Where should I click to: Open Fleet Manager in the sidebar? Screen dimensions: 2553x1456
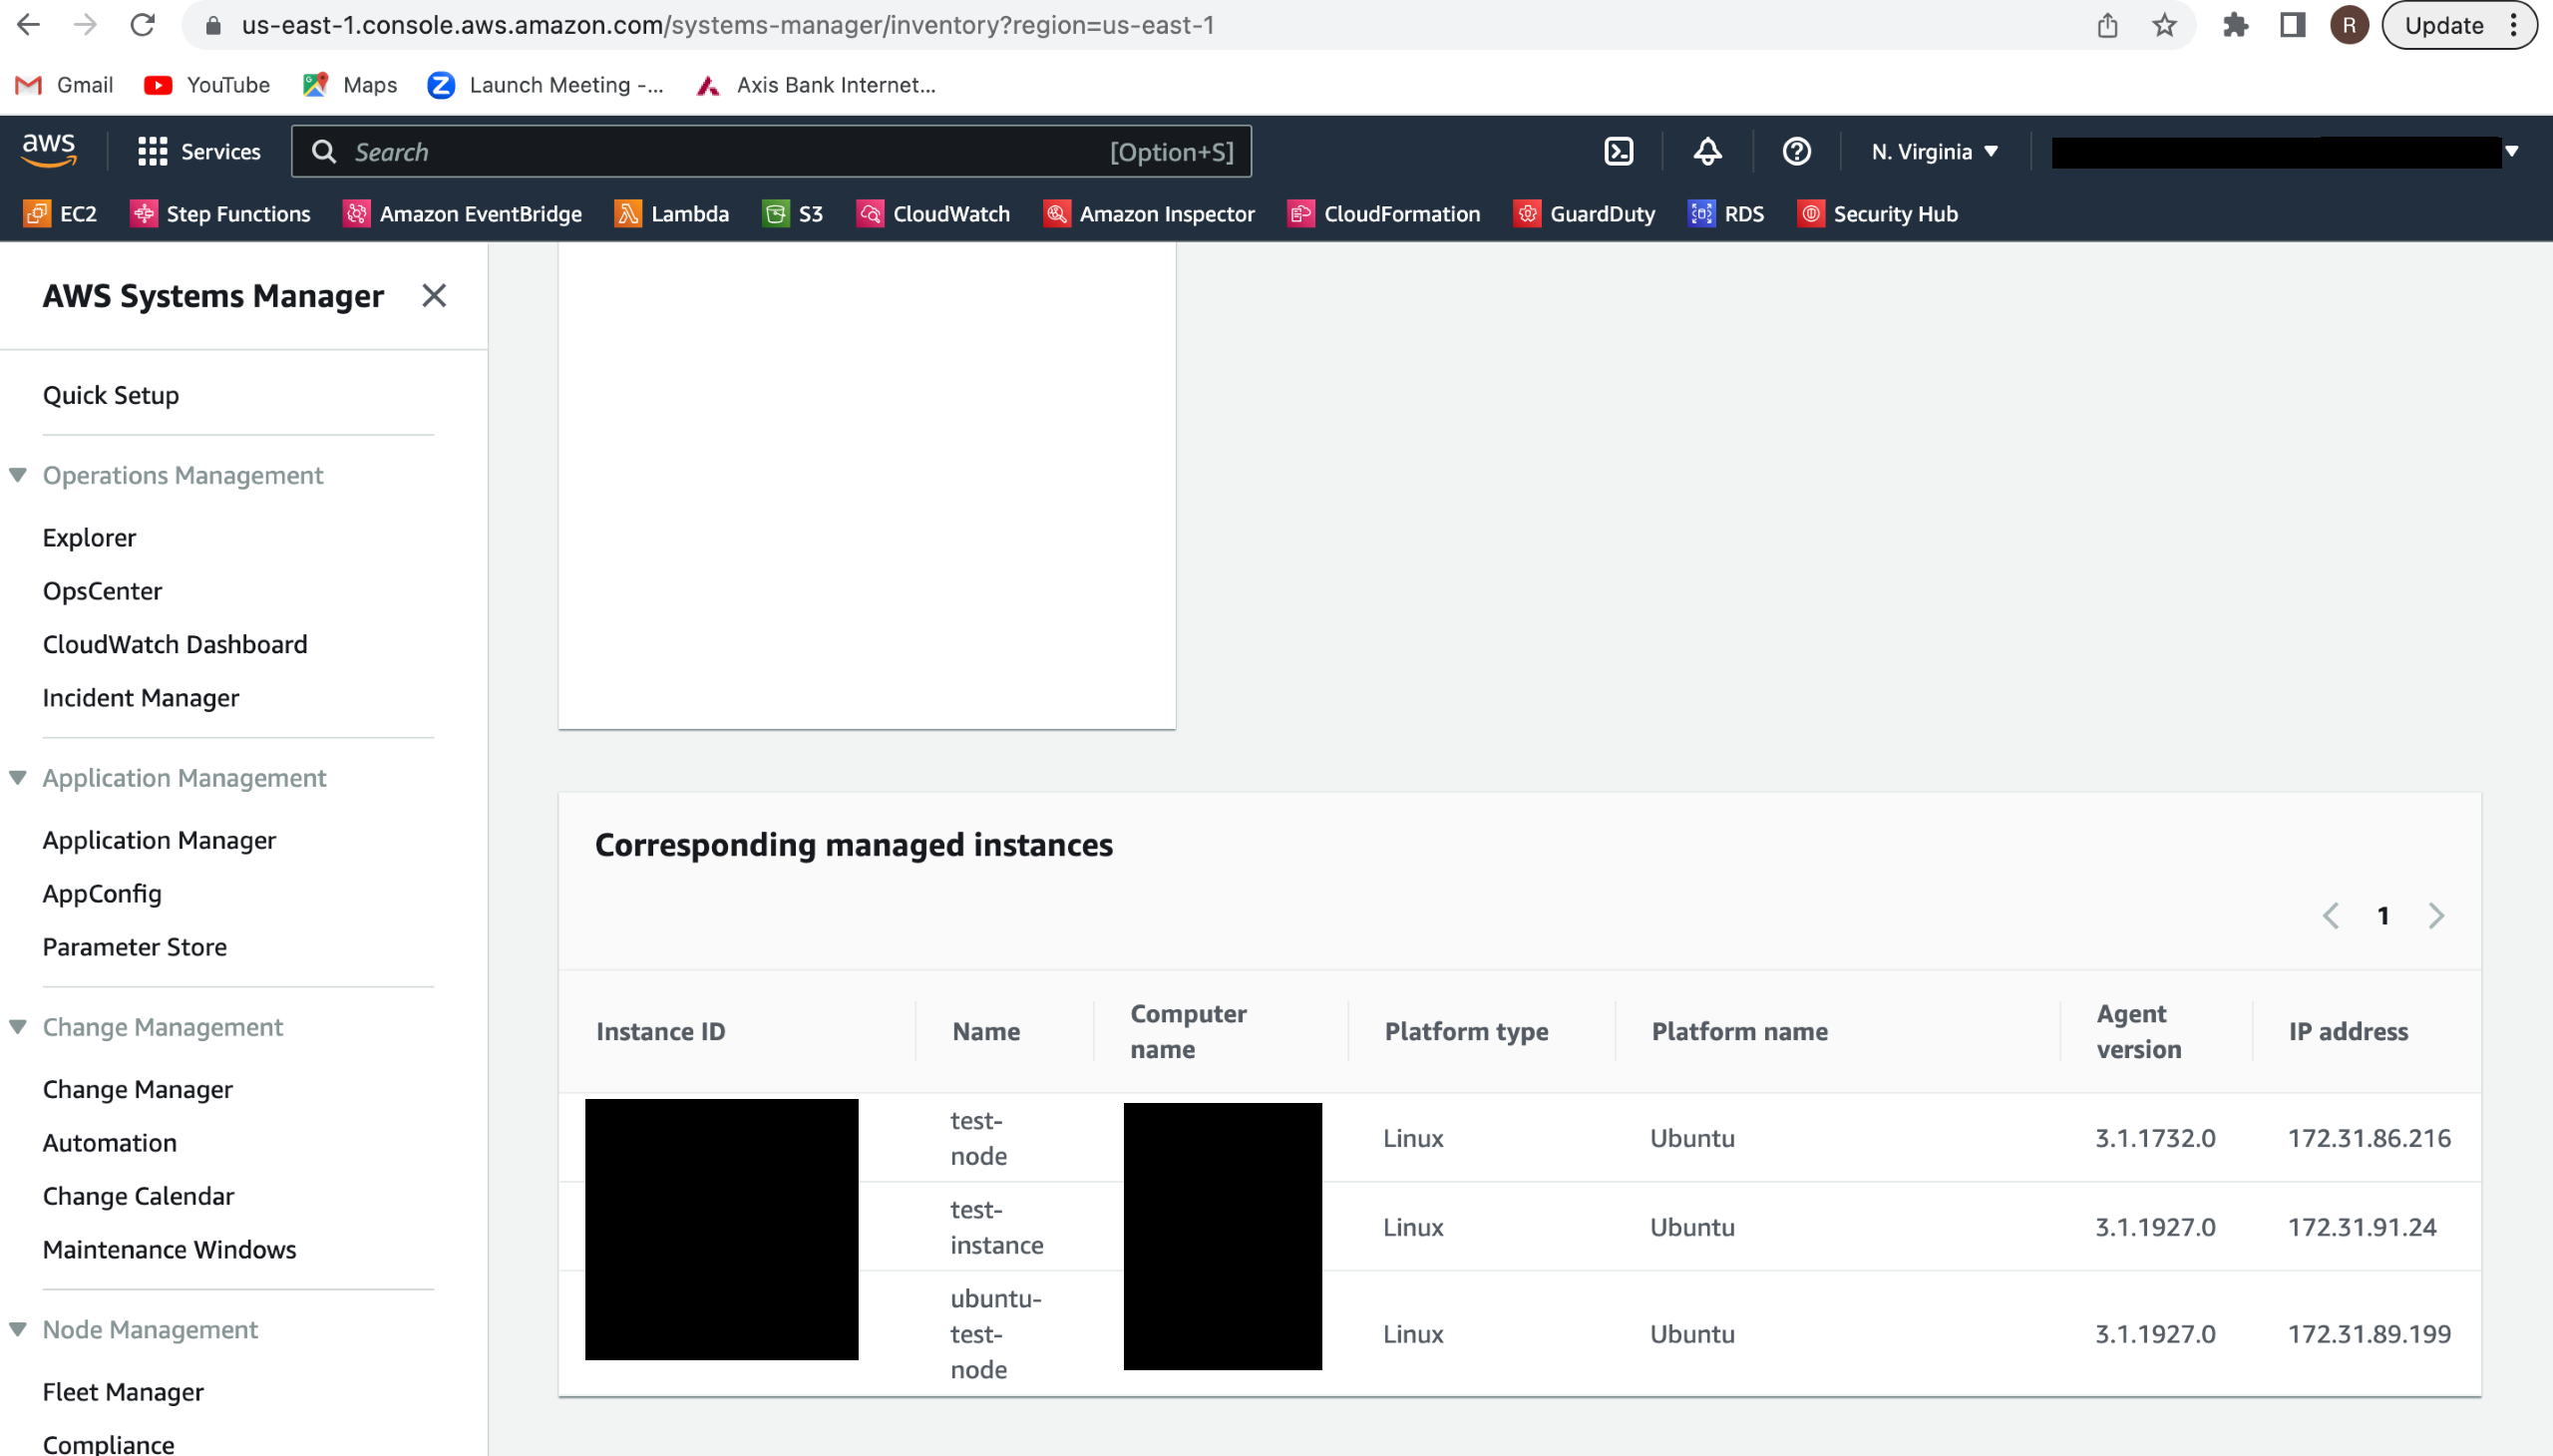[123, 1393]
